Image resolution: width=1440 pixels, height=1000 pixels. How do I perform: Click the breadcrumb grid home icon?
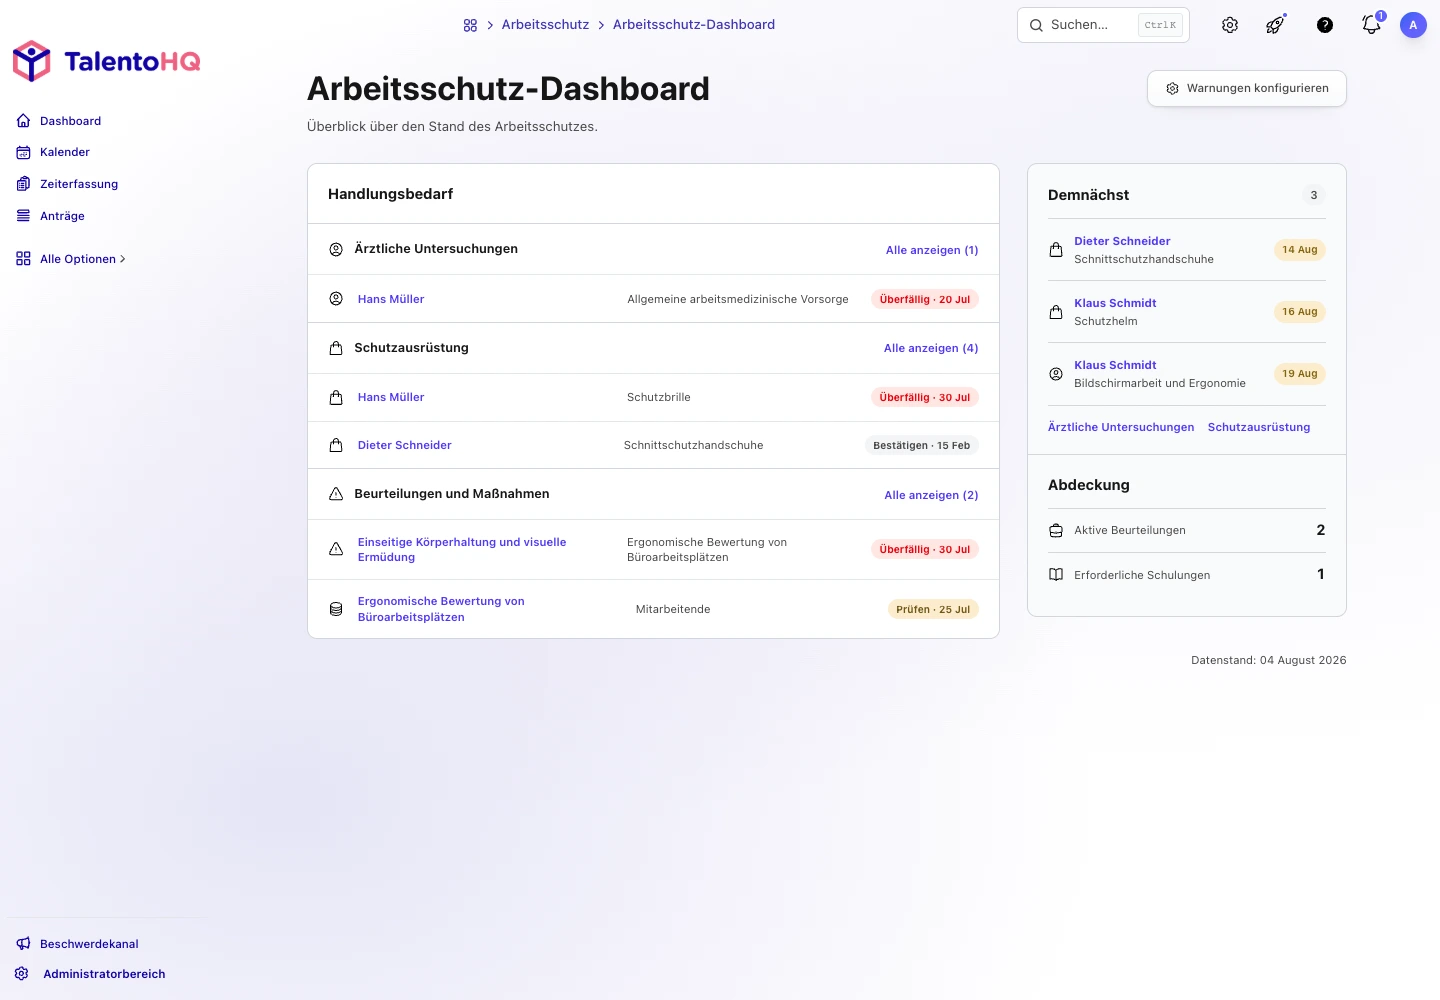tap(470, 25)
